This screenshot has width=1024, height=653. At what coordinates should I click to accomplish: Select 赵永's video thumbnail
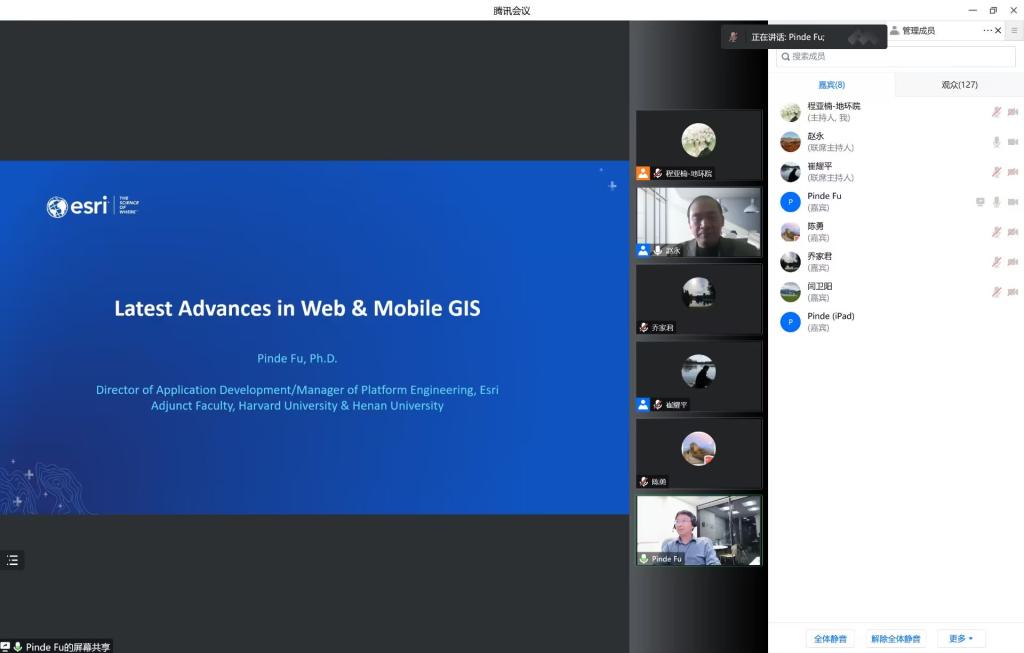pos(698,222)
